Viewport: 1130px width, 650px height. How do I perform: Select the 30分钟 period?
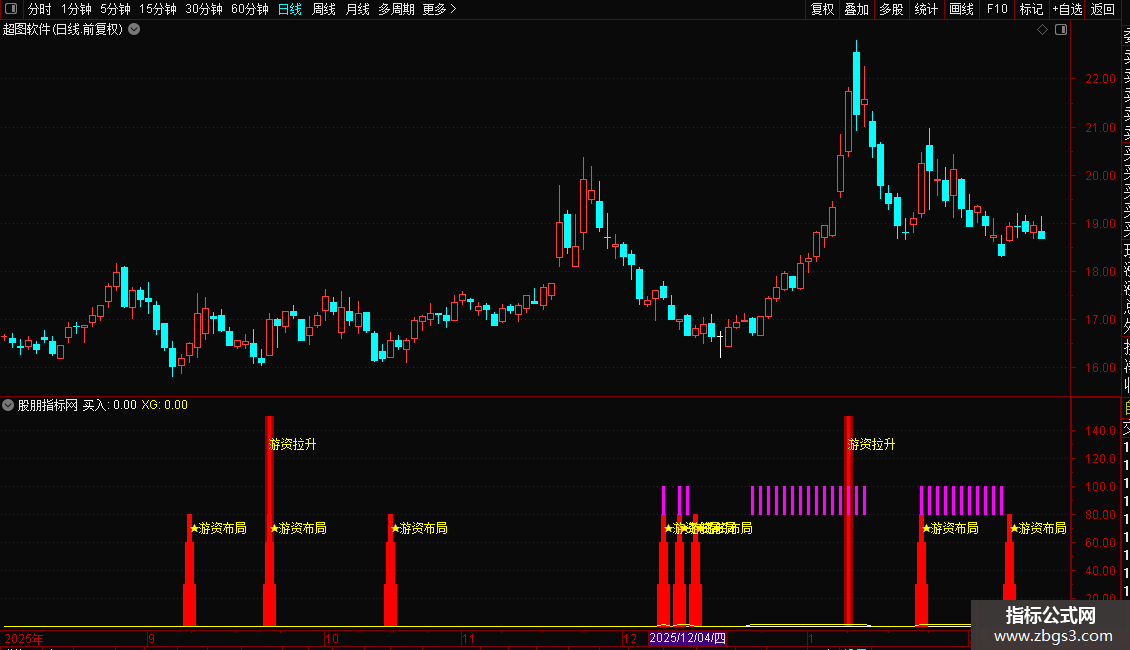[204, 9]
